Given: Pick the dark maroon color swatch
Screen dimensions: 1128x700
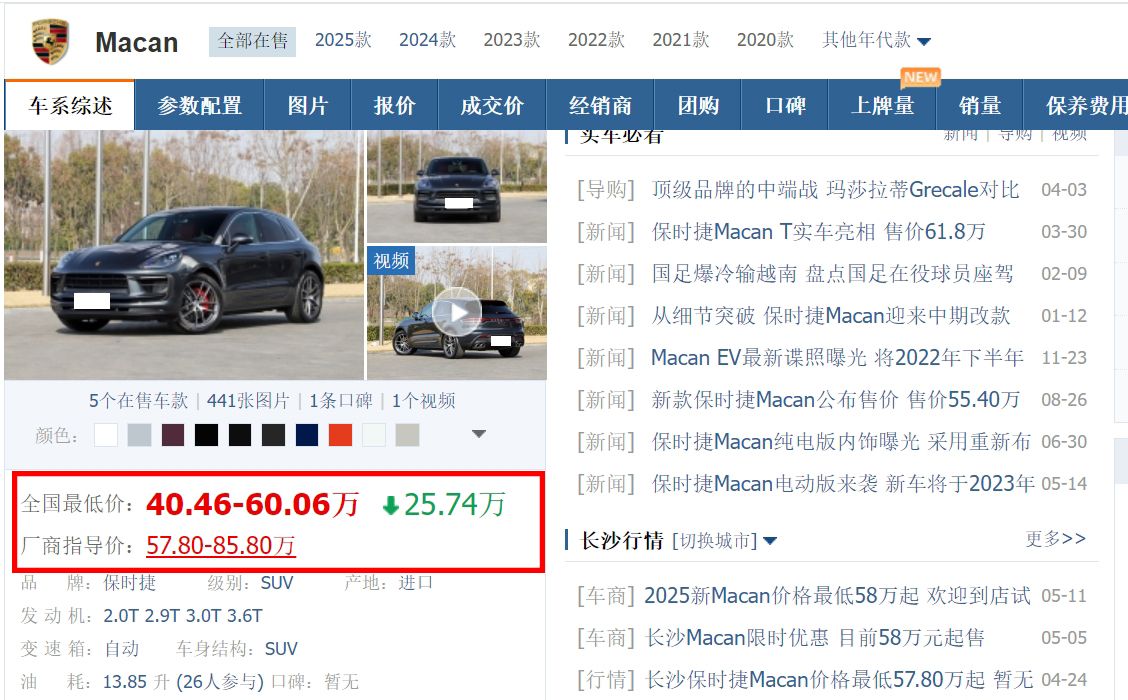Looking at the screenshot, I should tap(173, 435).
